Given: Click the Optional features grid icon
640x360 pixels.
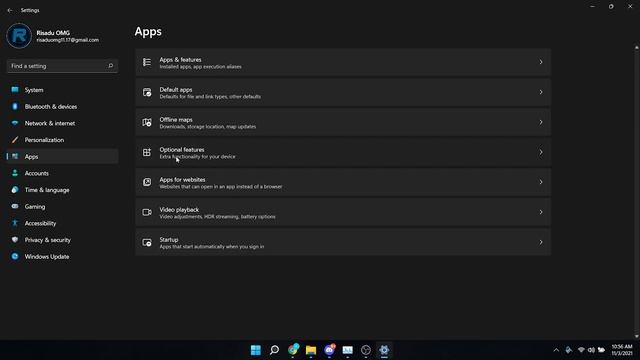Looking at the screenshot, I should click(x=147, y=152).
